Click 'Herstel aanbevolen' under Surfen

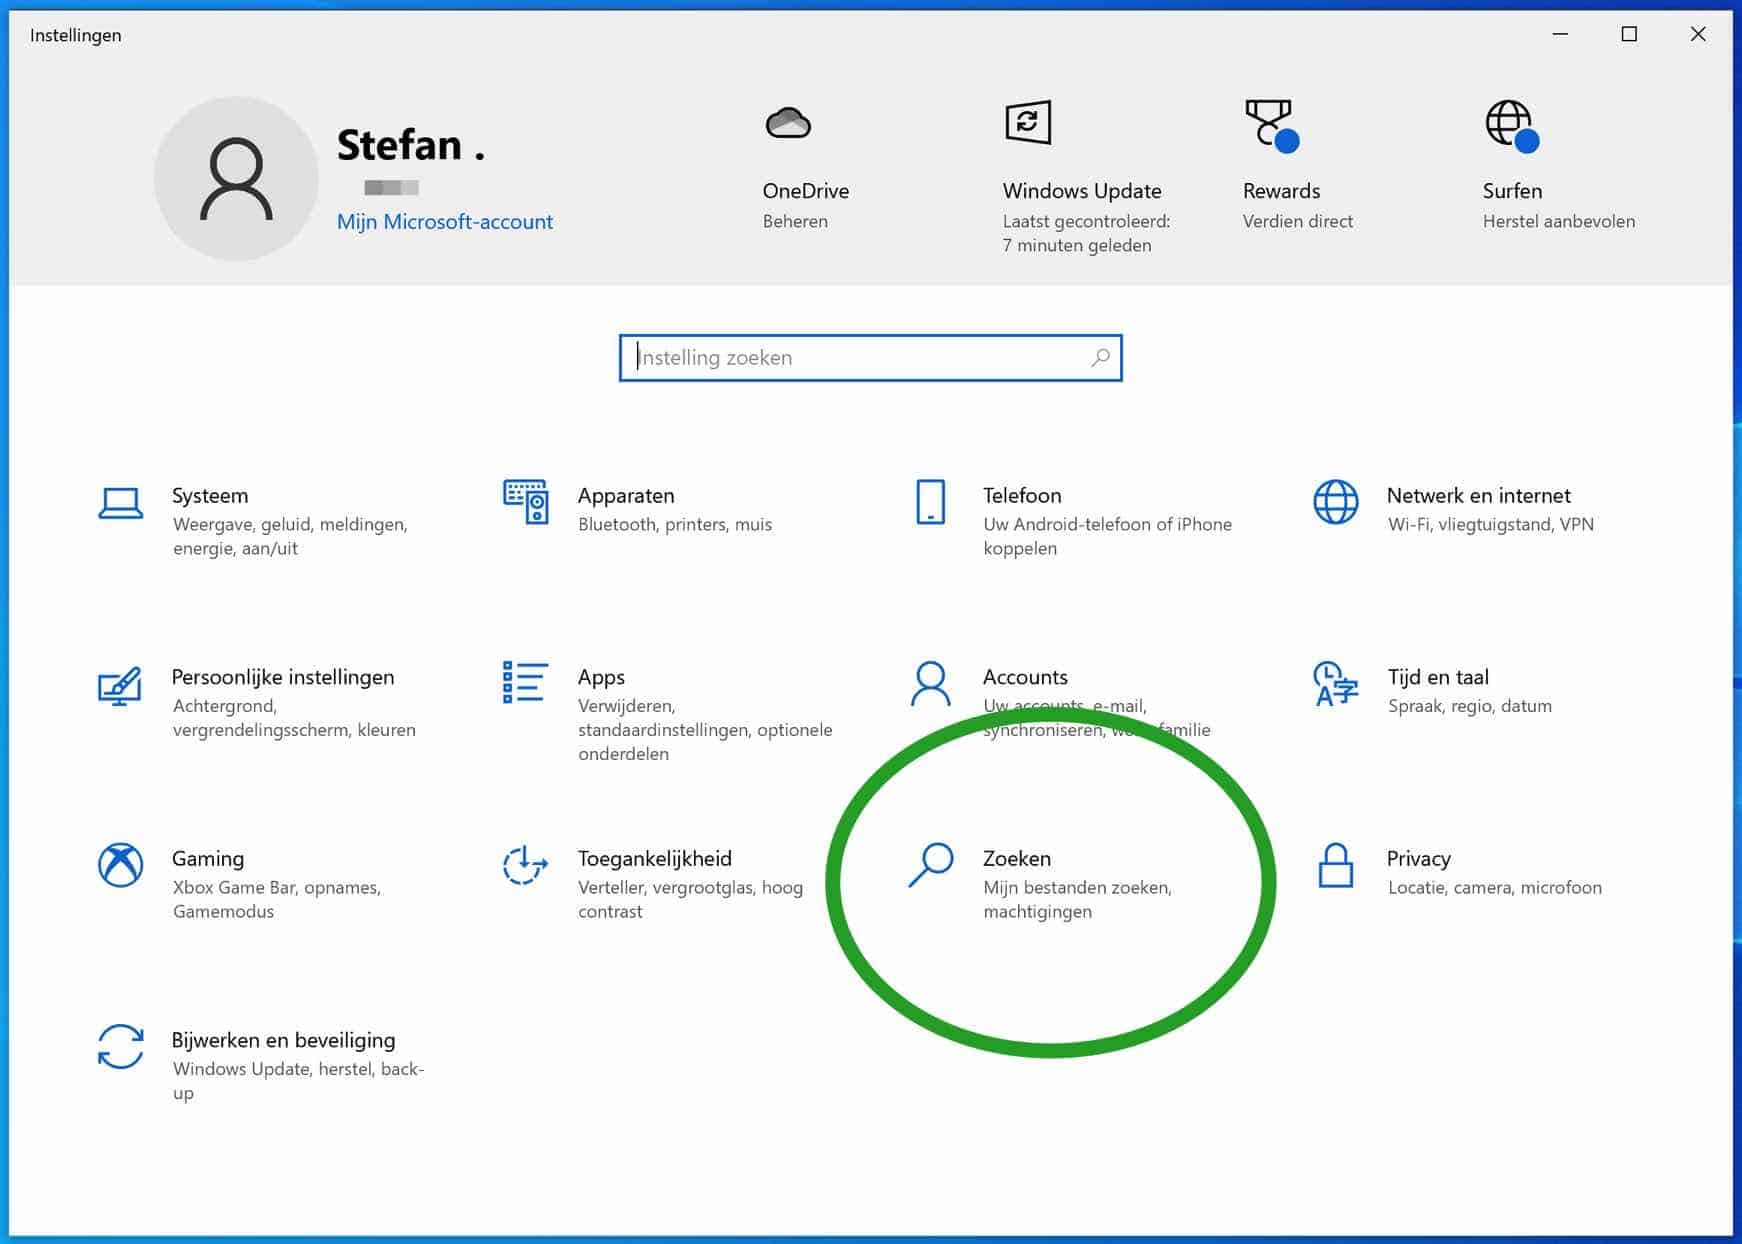[x=1558, y=221]
